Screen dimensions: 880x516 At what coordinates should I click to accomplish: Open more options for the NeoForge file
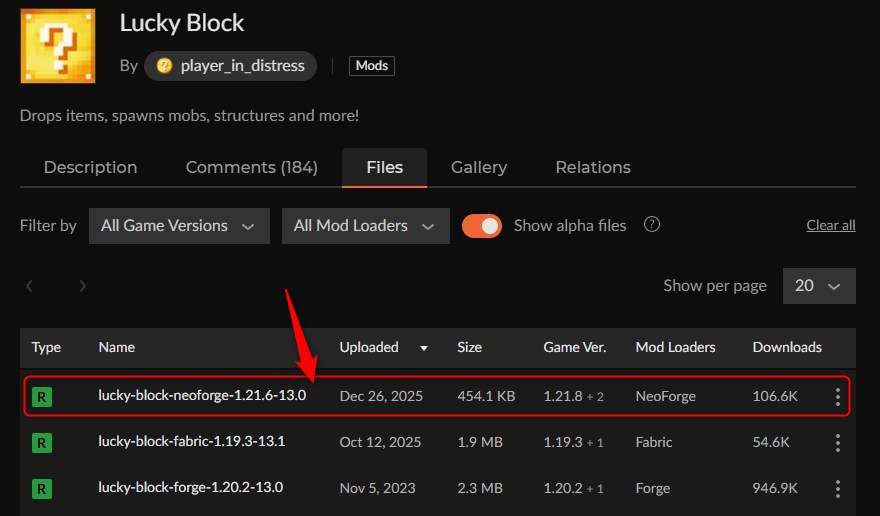point(838,397)
